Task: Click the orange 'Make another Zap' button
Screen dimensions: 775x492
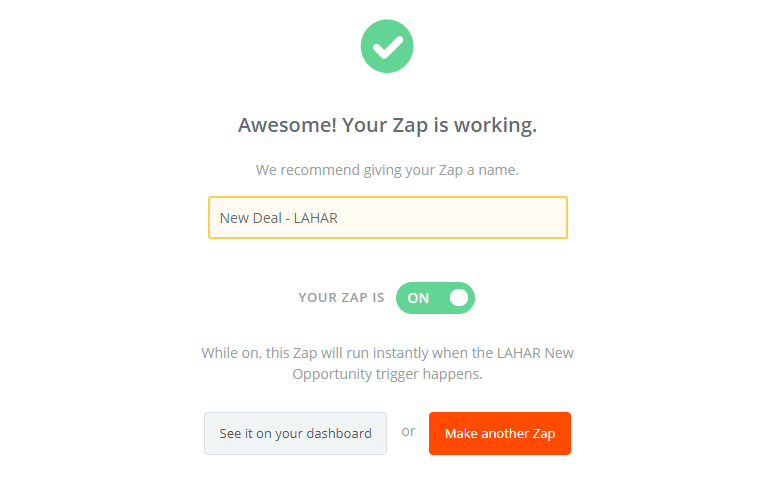Action: pos(500,433)
